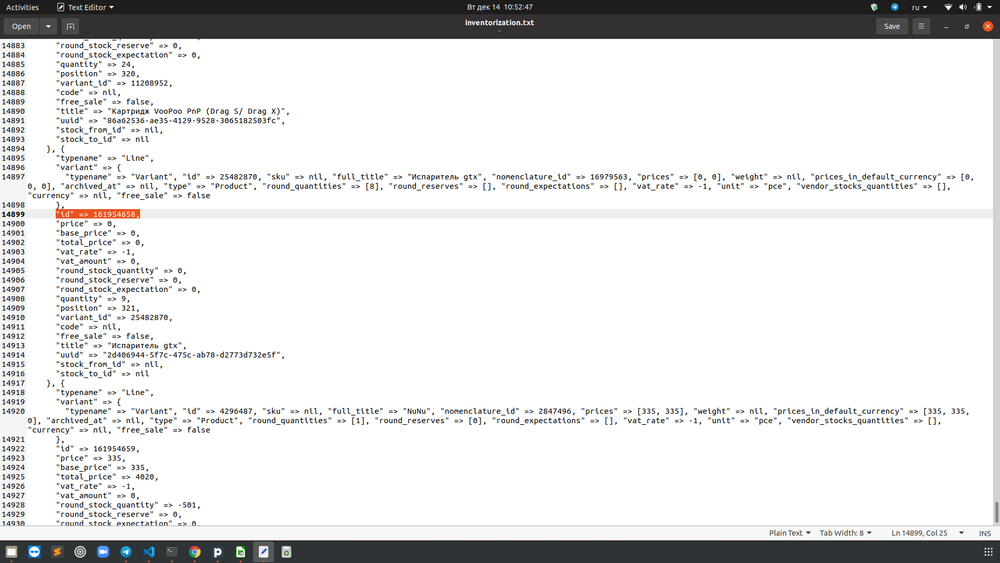This screenshot has width=1000, height=563.
Task: Click uuid line starting 2d406944
Action: click(x=171, y=355)
